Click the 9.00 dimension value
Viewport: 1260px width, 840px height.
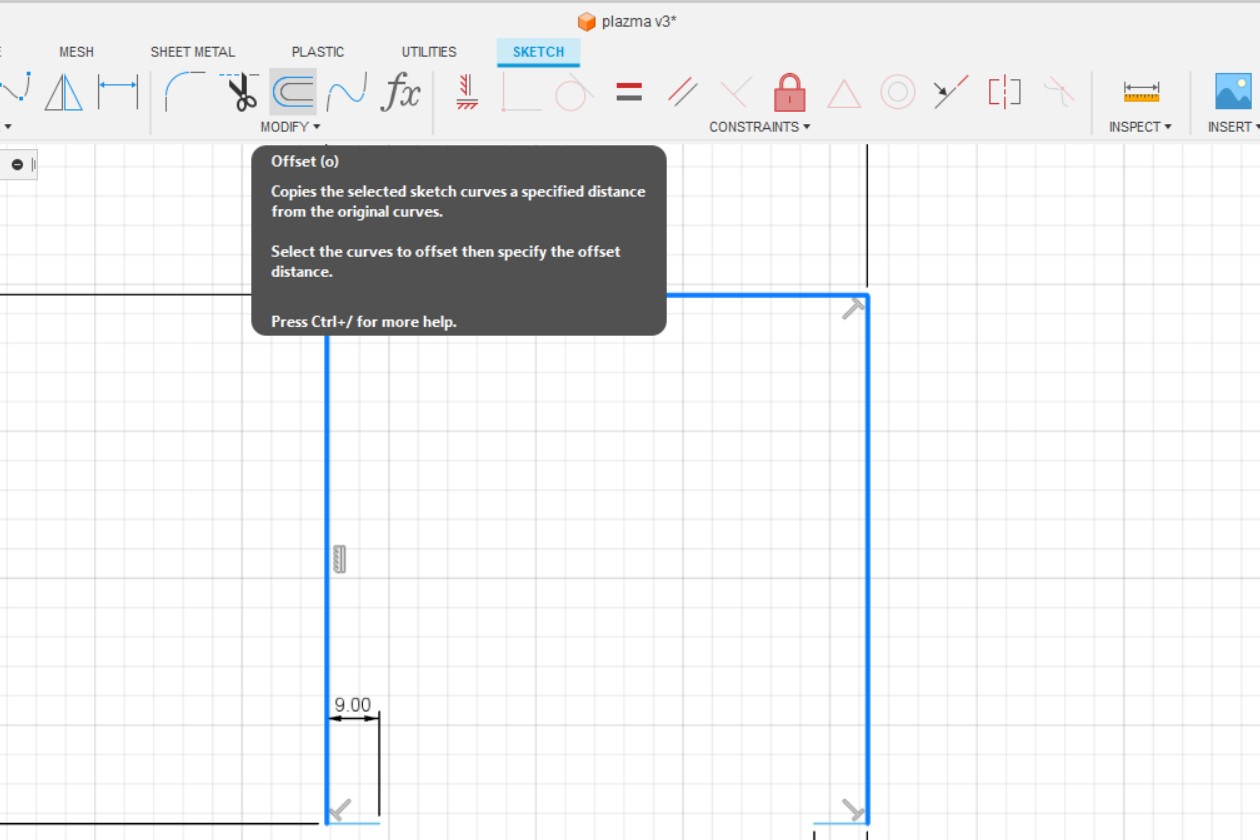354,704
